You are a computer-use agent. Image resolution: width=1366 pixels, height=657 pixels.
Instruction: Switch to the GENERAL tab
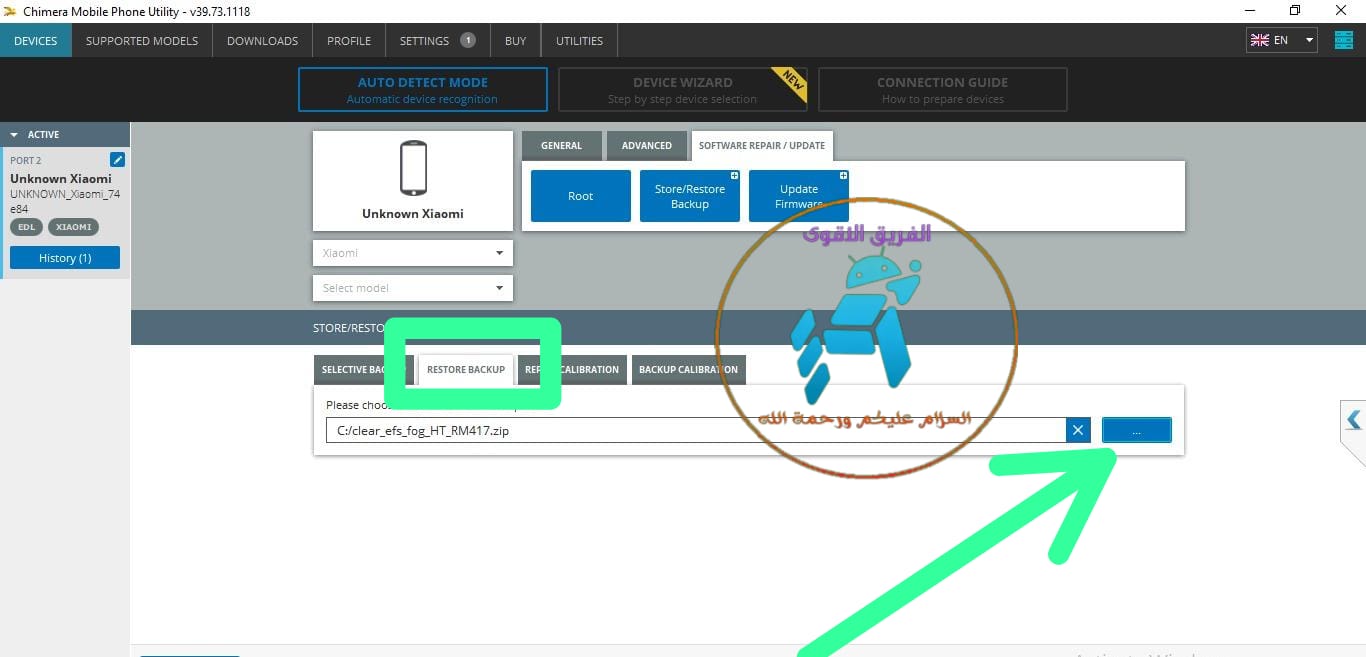point(561,146)
